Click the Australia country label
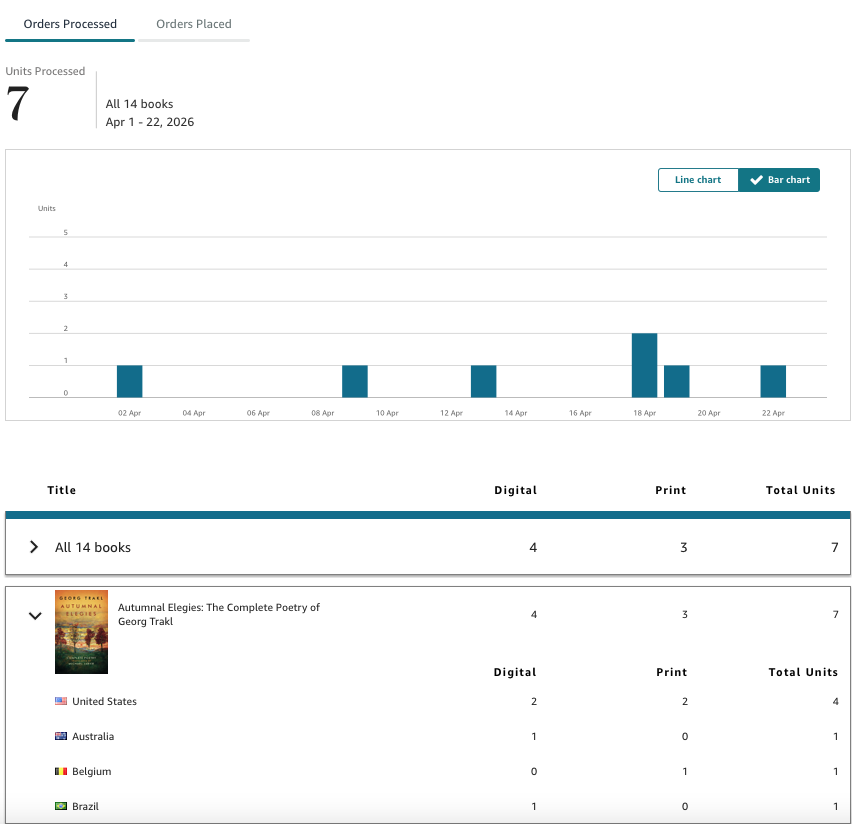The height and width of the screenshot is (824, 852). tap(93, 736)
